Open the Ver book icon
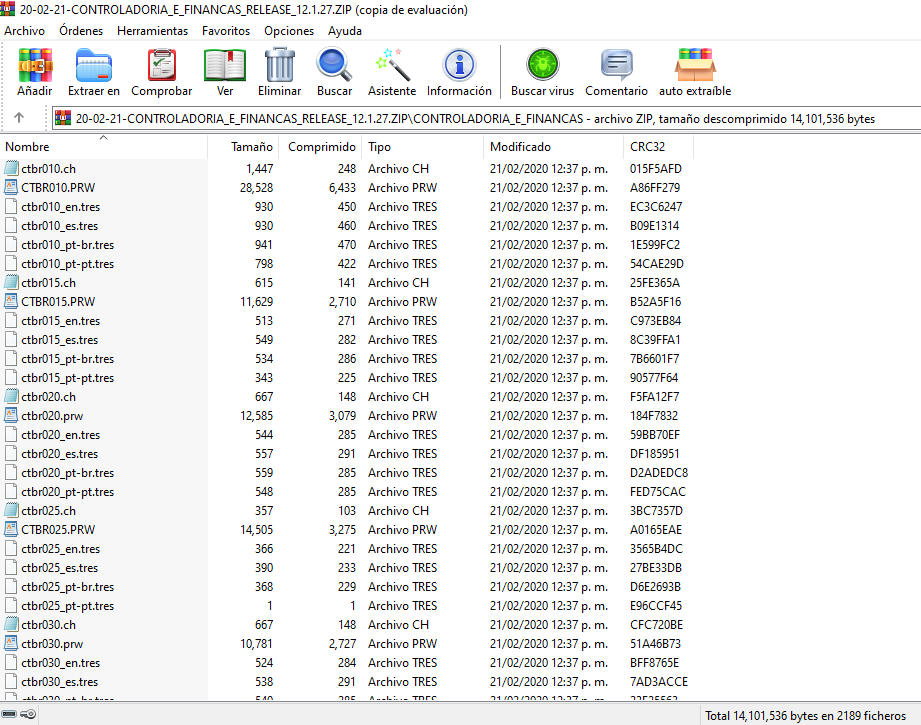Image resolution: width=921 pixels, height=725 pixels. tap(224, 65)
